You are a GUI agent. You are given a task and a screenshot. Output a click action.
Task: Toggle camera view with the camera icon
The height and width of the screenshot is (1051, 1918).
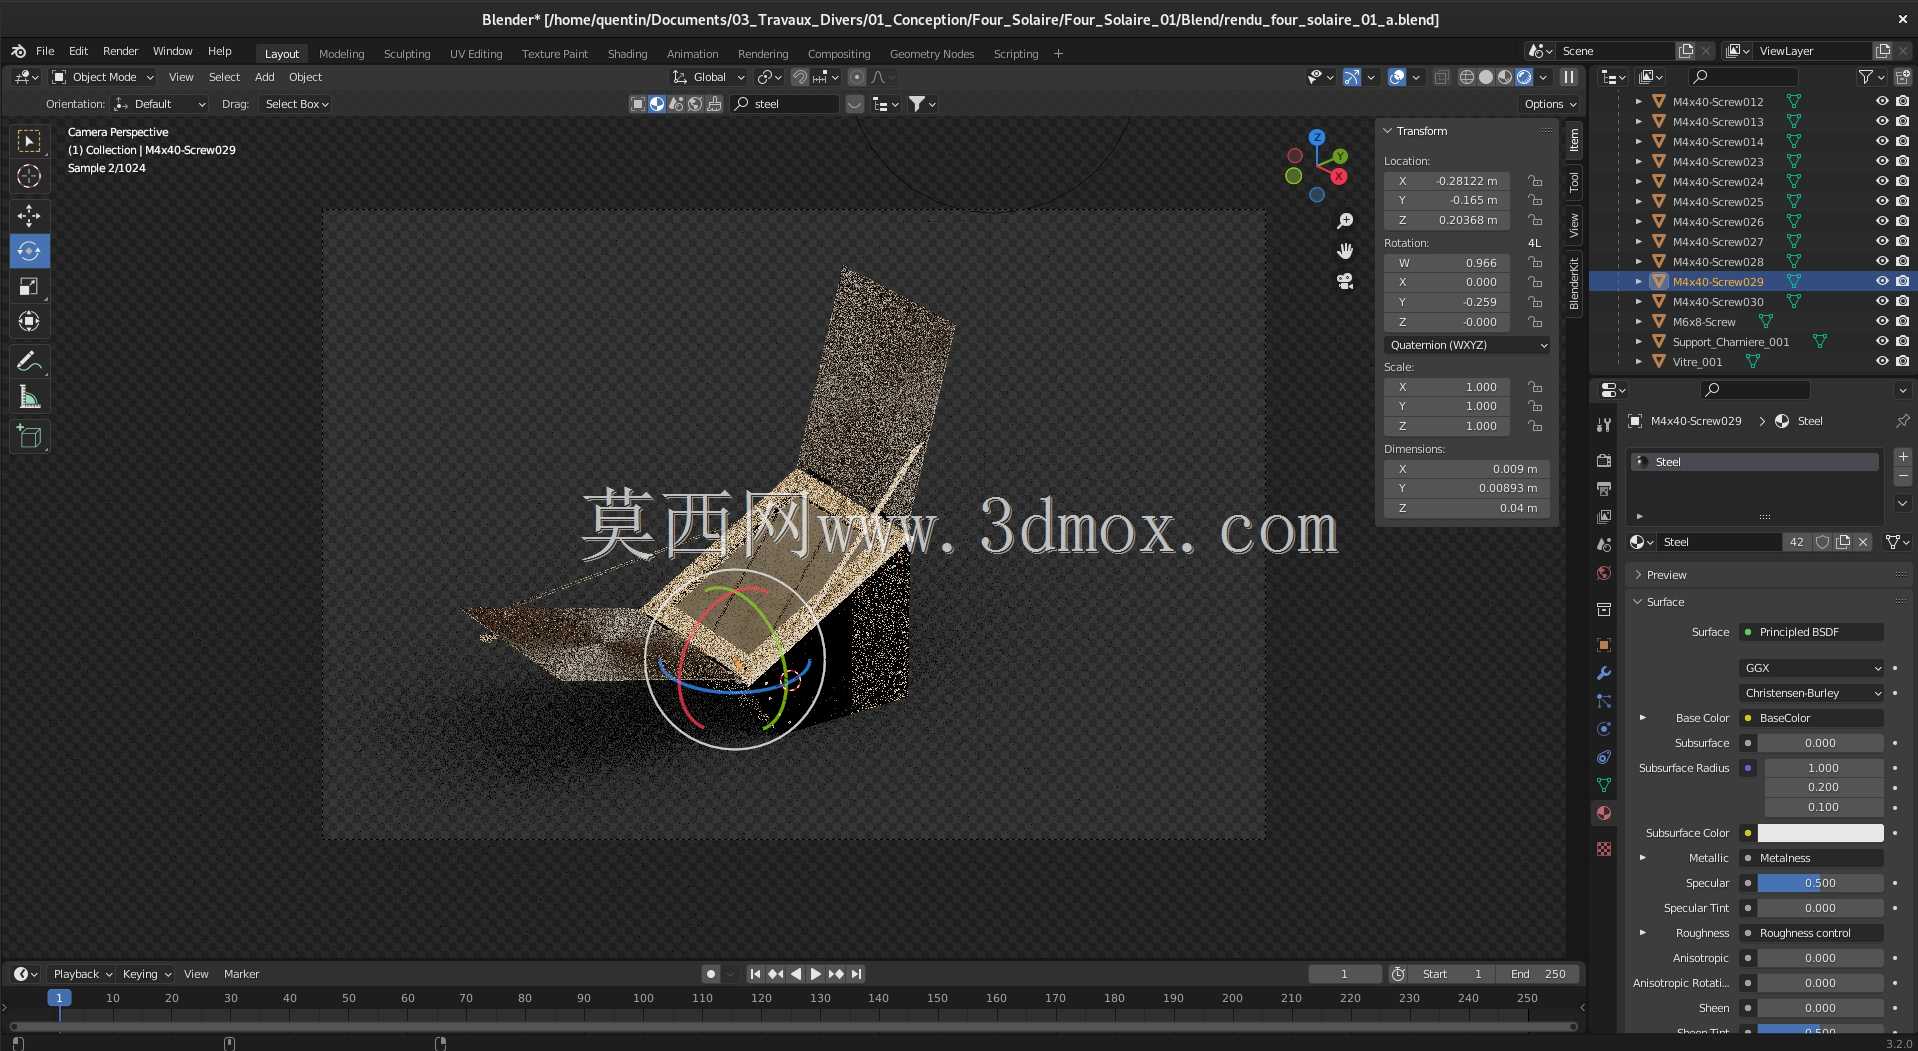click(x=1345, y=281)
